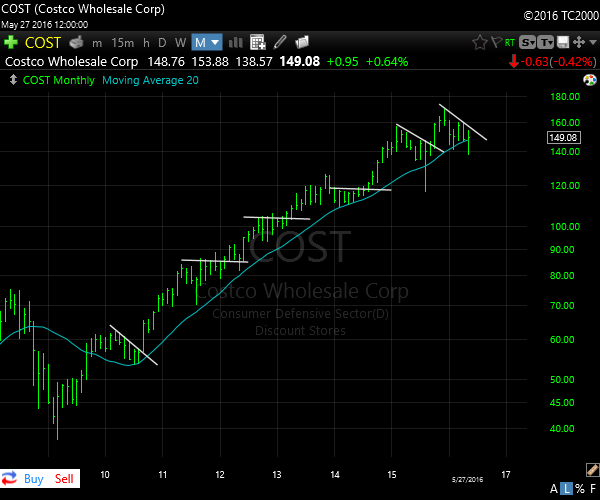
Task: Click the +0.64% percent change value
Action: tap(387, 62)
